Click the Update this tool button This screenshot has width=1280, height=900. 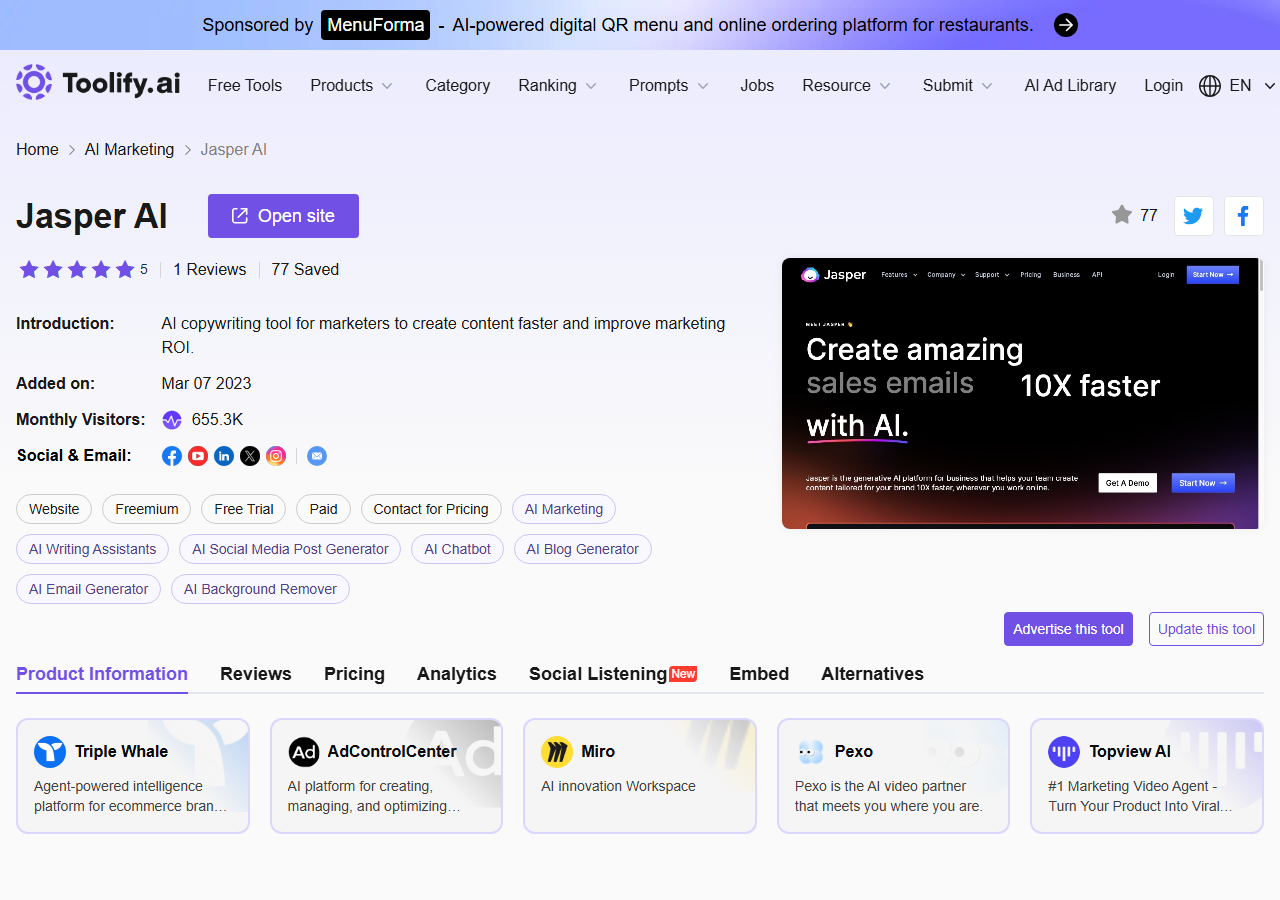[x=1206, y=629]
